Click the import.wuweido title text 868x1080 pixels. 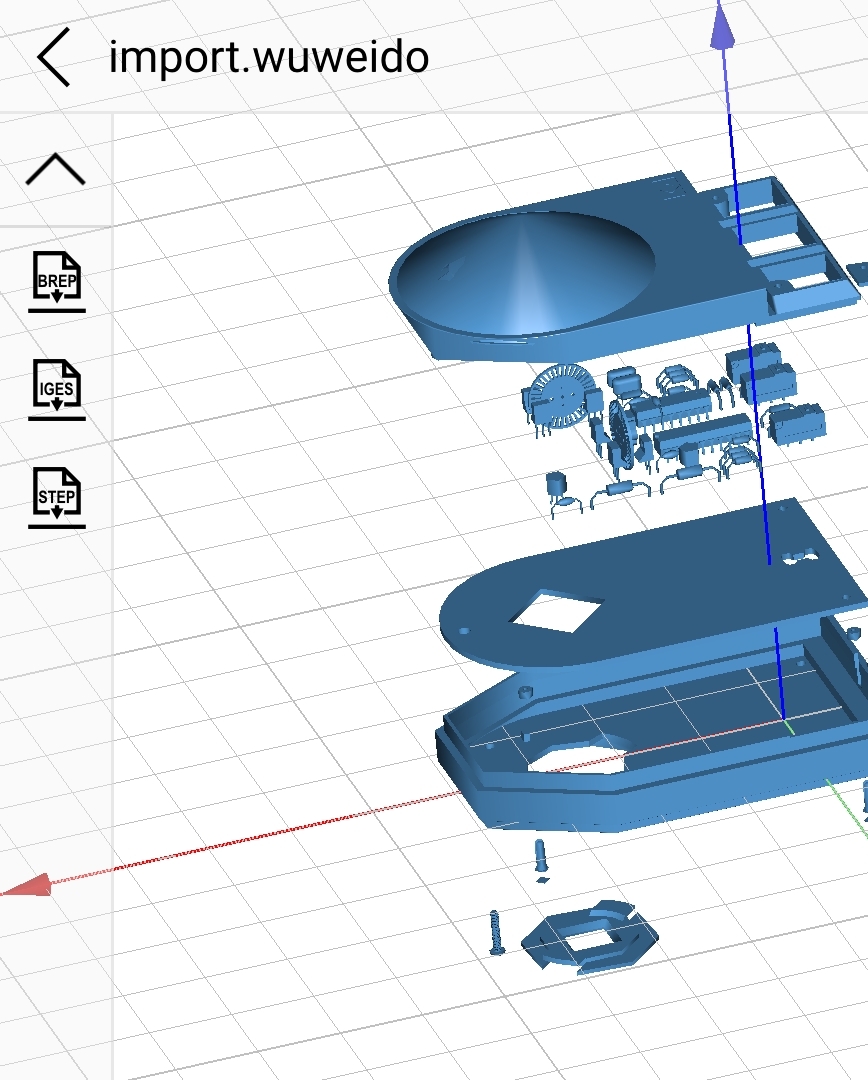point(269,57)
